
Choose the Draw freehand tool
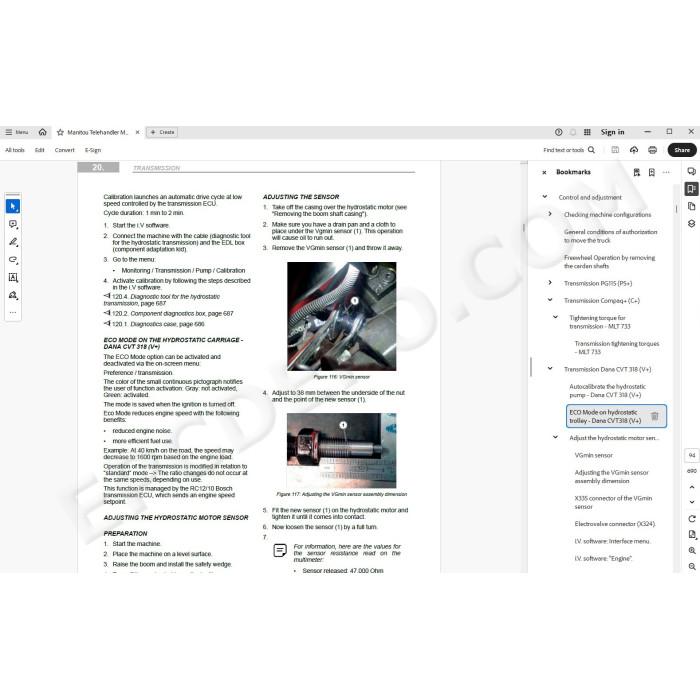13,260
